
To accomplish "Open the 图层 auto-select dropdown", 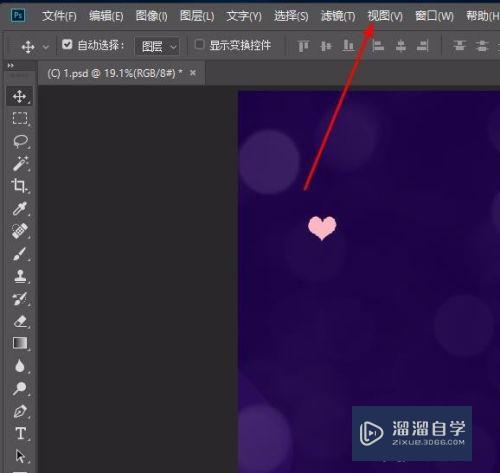I will [x=157, y=46].
